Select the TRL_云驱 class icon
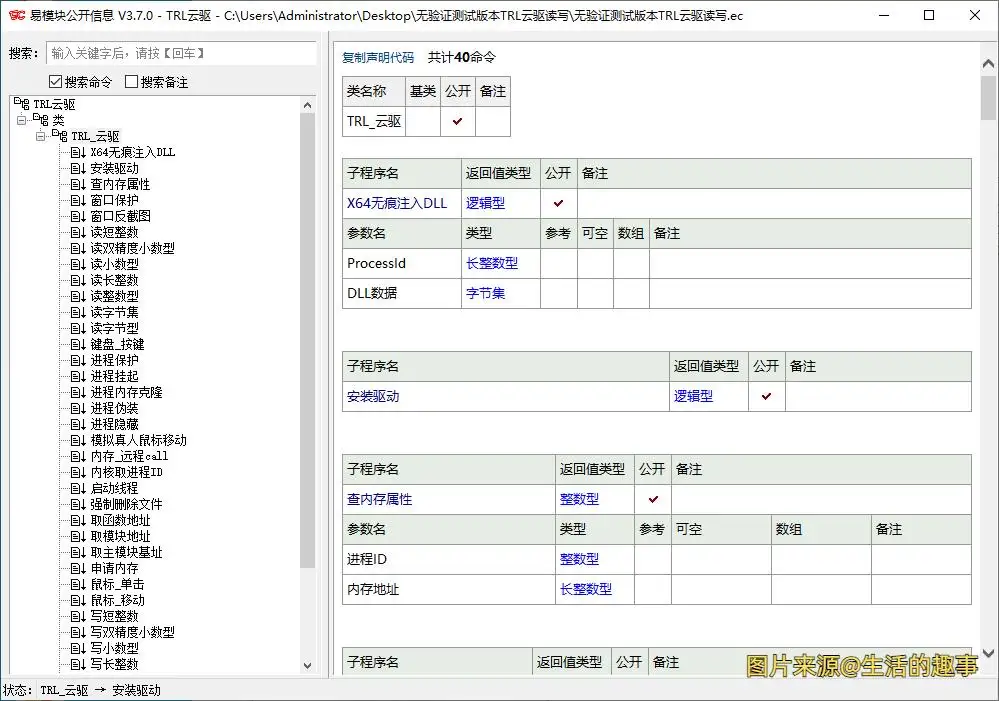Image resolution: width=999 pixels, height=701 pixels. (x=60, y=136)
